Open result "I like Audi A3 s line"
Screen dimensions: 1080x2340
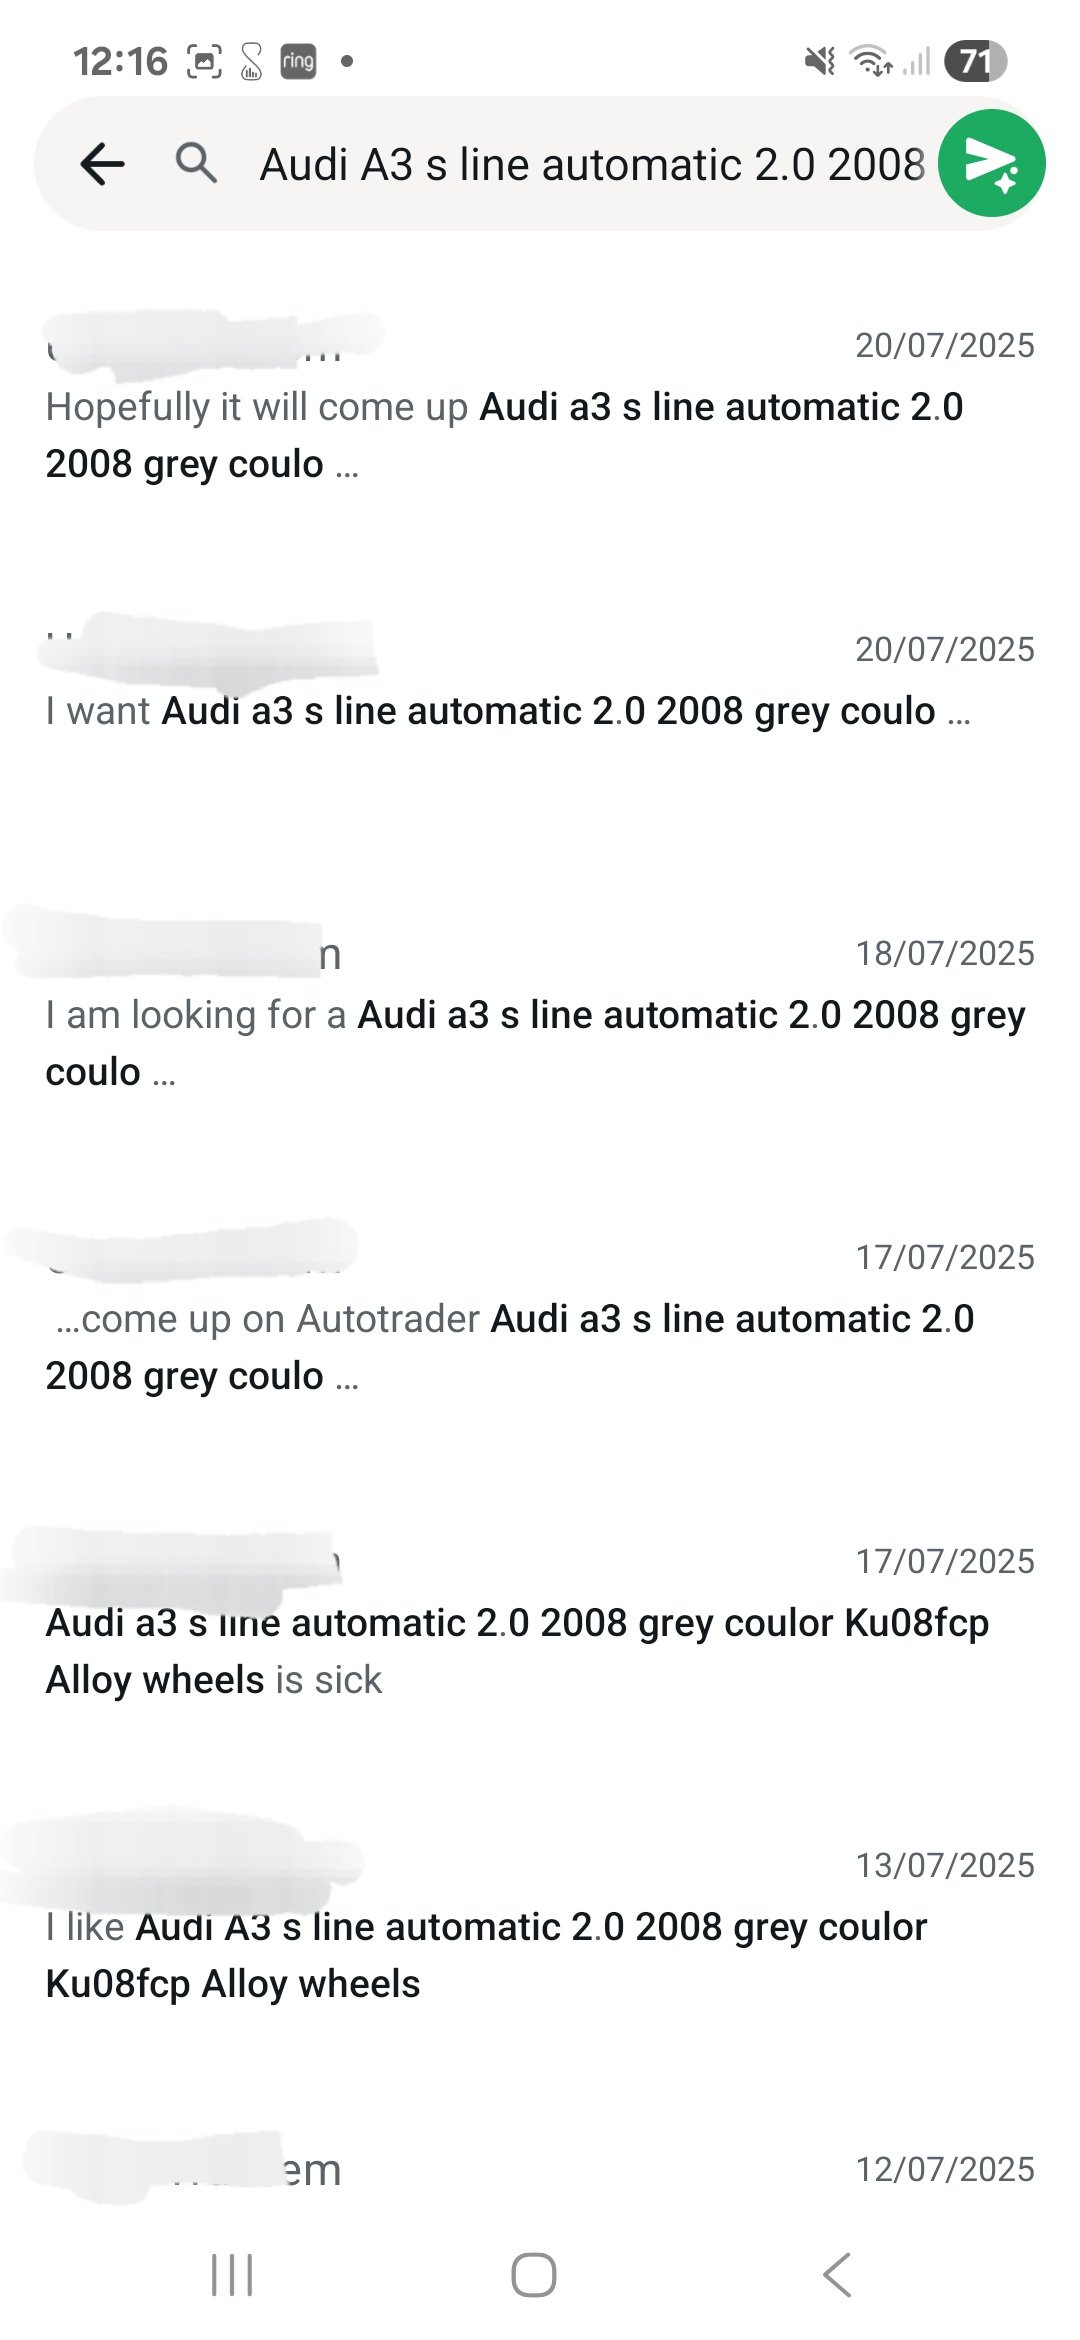540,1924
